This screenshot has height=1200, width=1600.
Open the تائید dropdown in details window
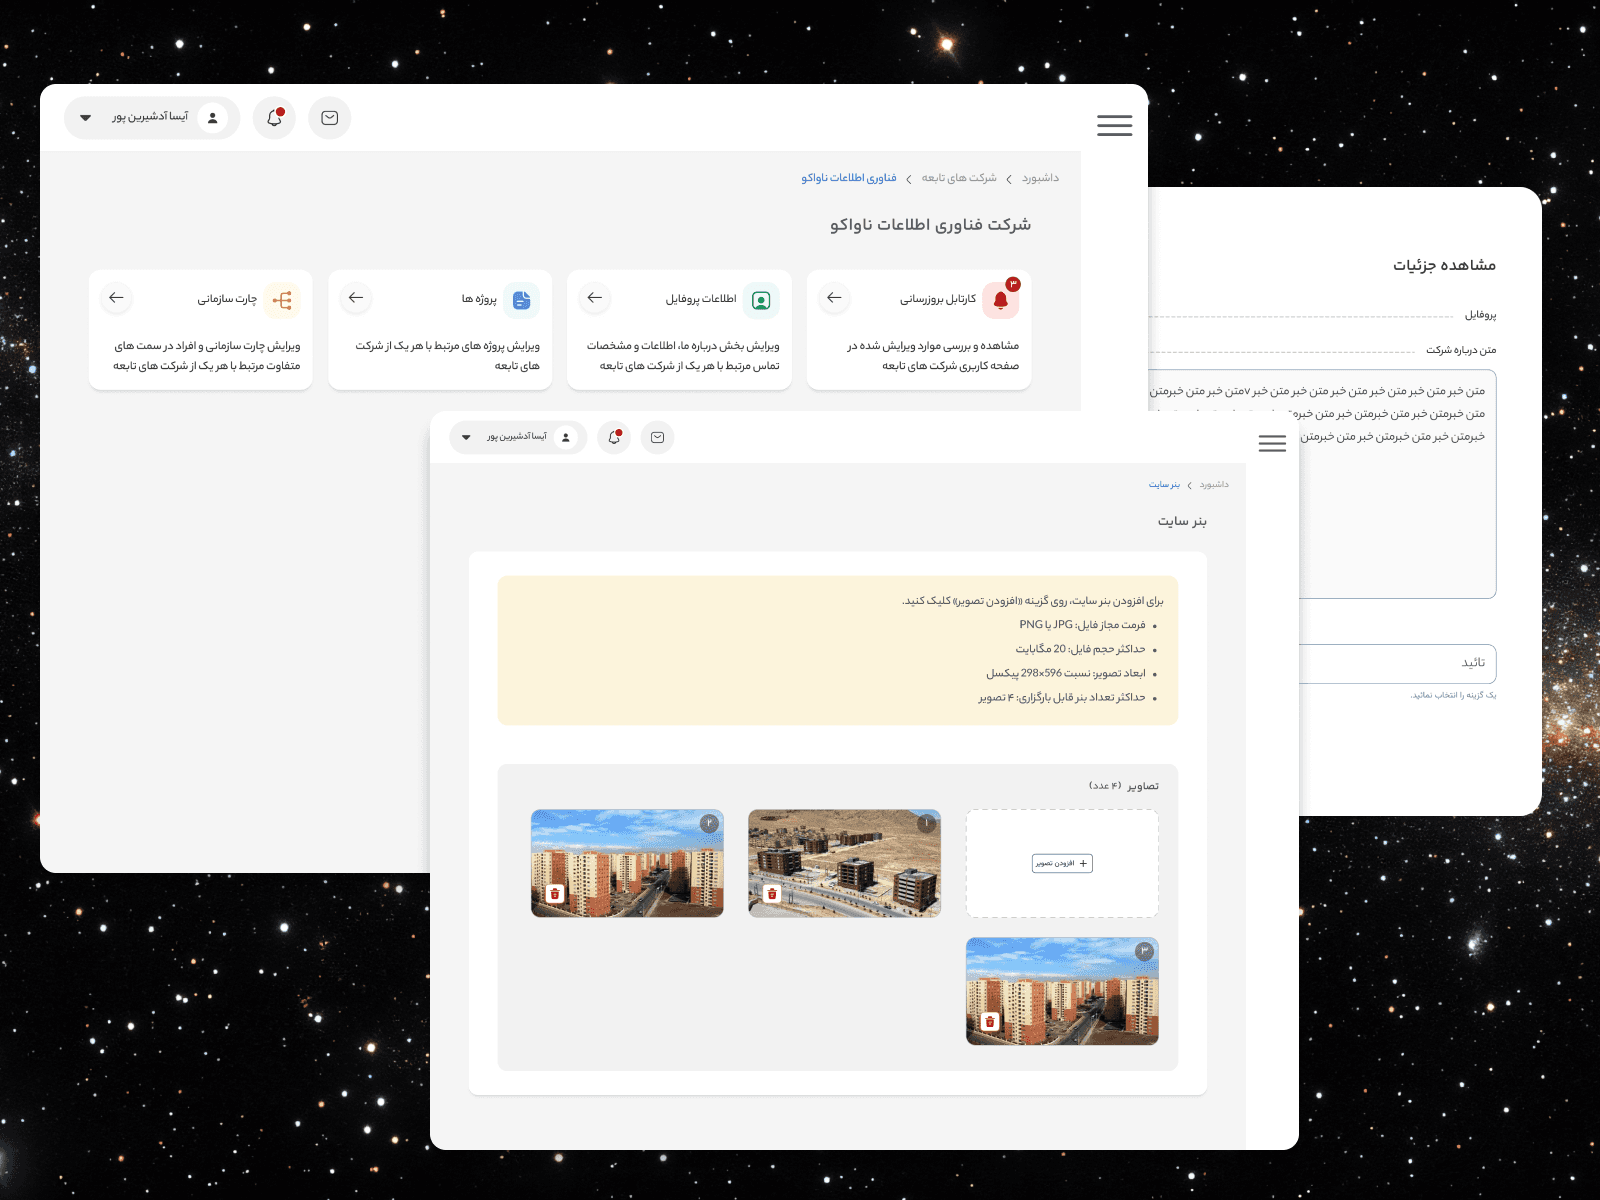click(1397, 664)
